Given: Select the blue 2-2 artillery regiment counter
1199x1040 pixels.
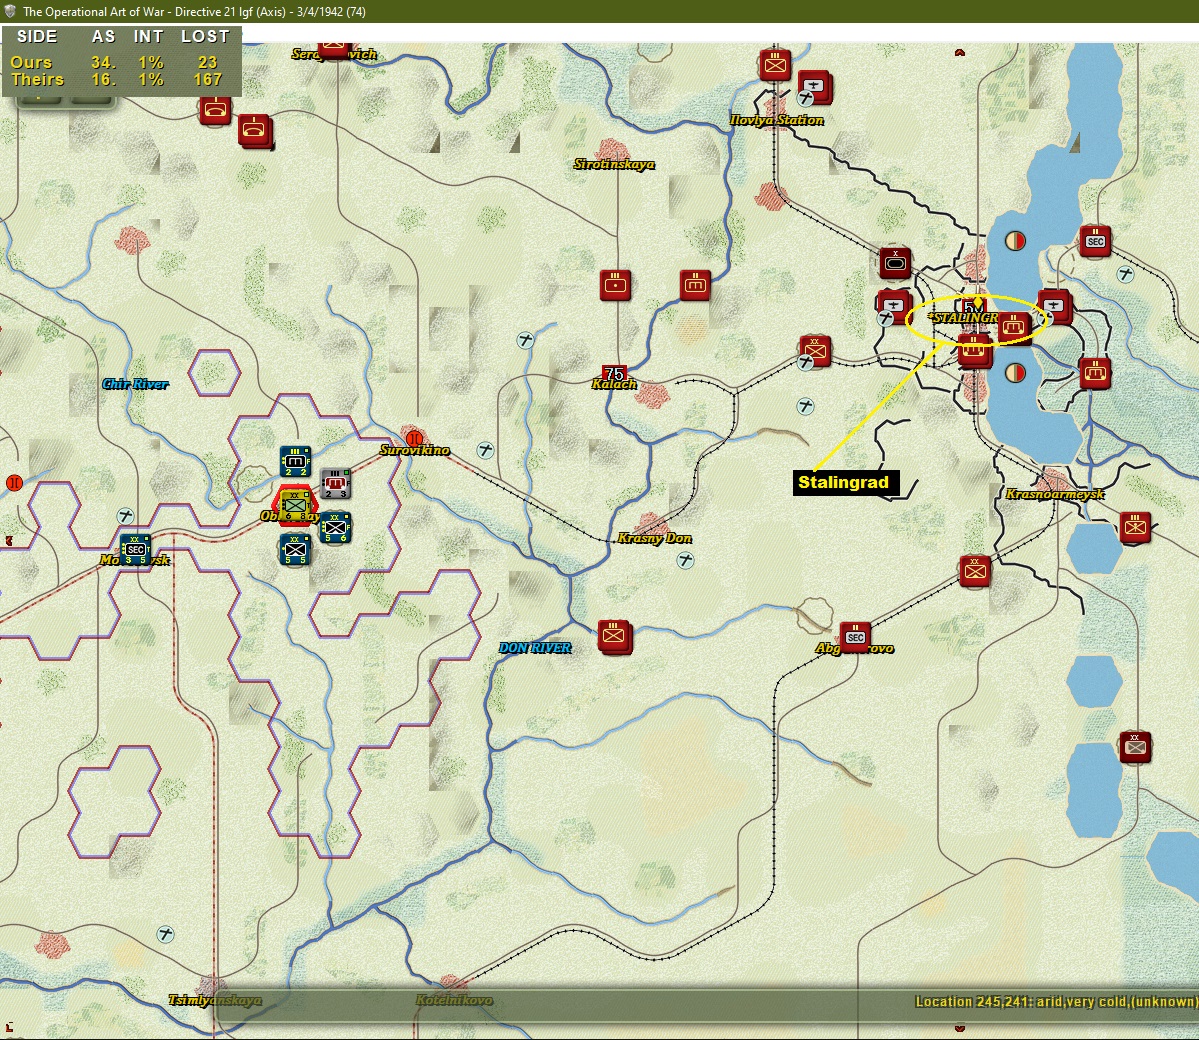Looking at the screenshot, I should (x=295, y=461).
